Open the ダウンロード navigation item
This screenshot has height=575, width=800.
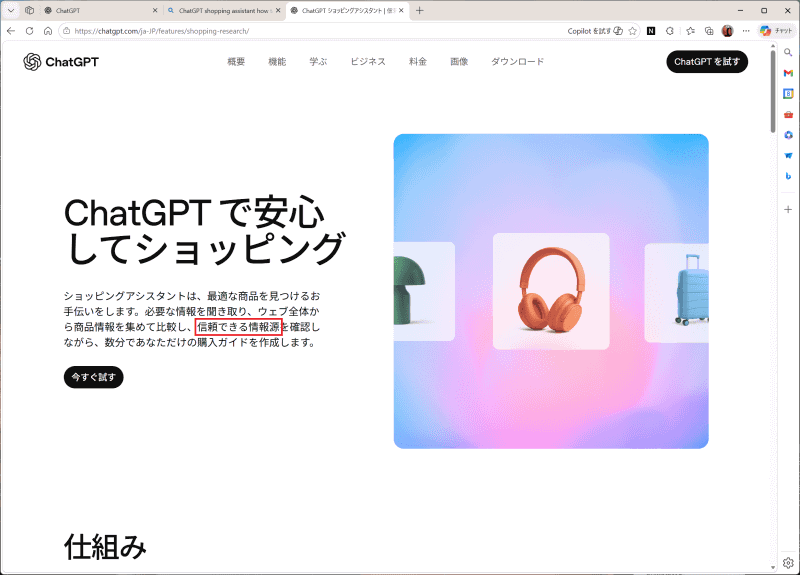517,62
